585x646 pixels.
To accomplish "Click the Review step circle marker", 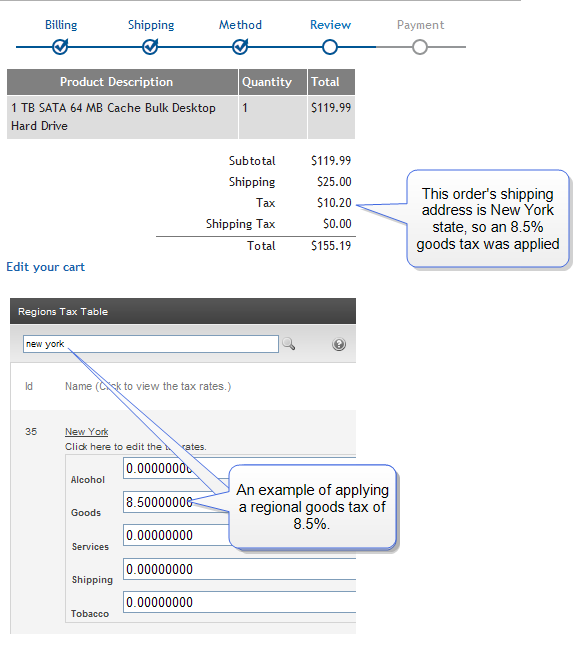I will [x=330, y=47].
